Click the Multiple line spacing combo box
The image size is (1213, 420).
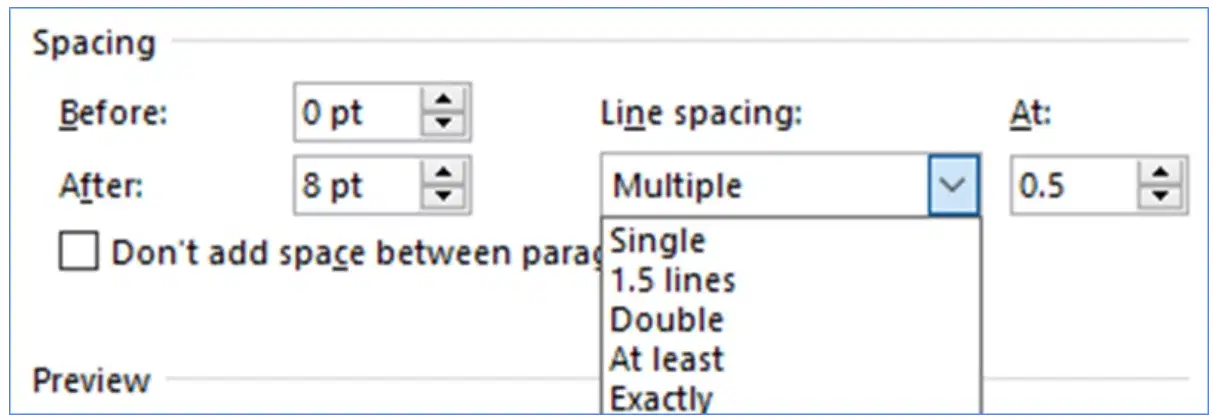click(790, 186)
